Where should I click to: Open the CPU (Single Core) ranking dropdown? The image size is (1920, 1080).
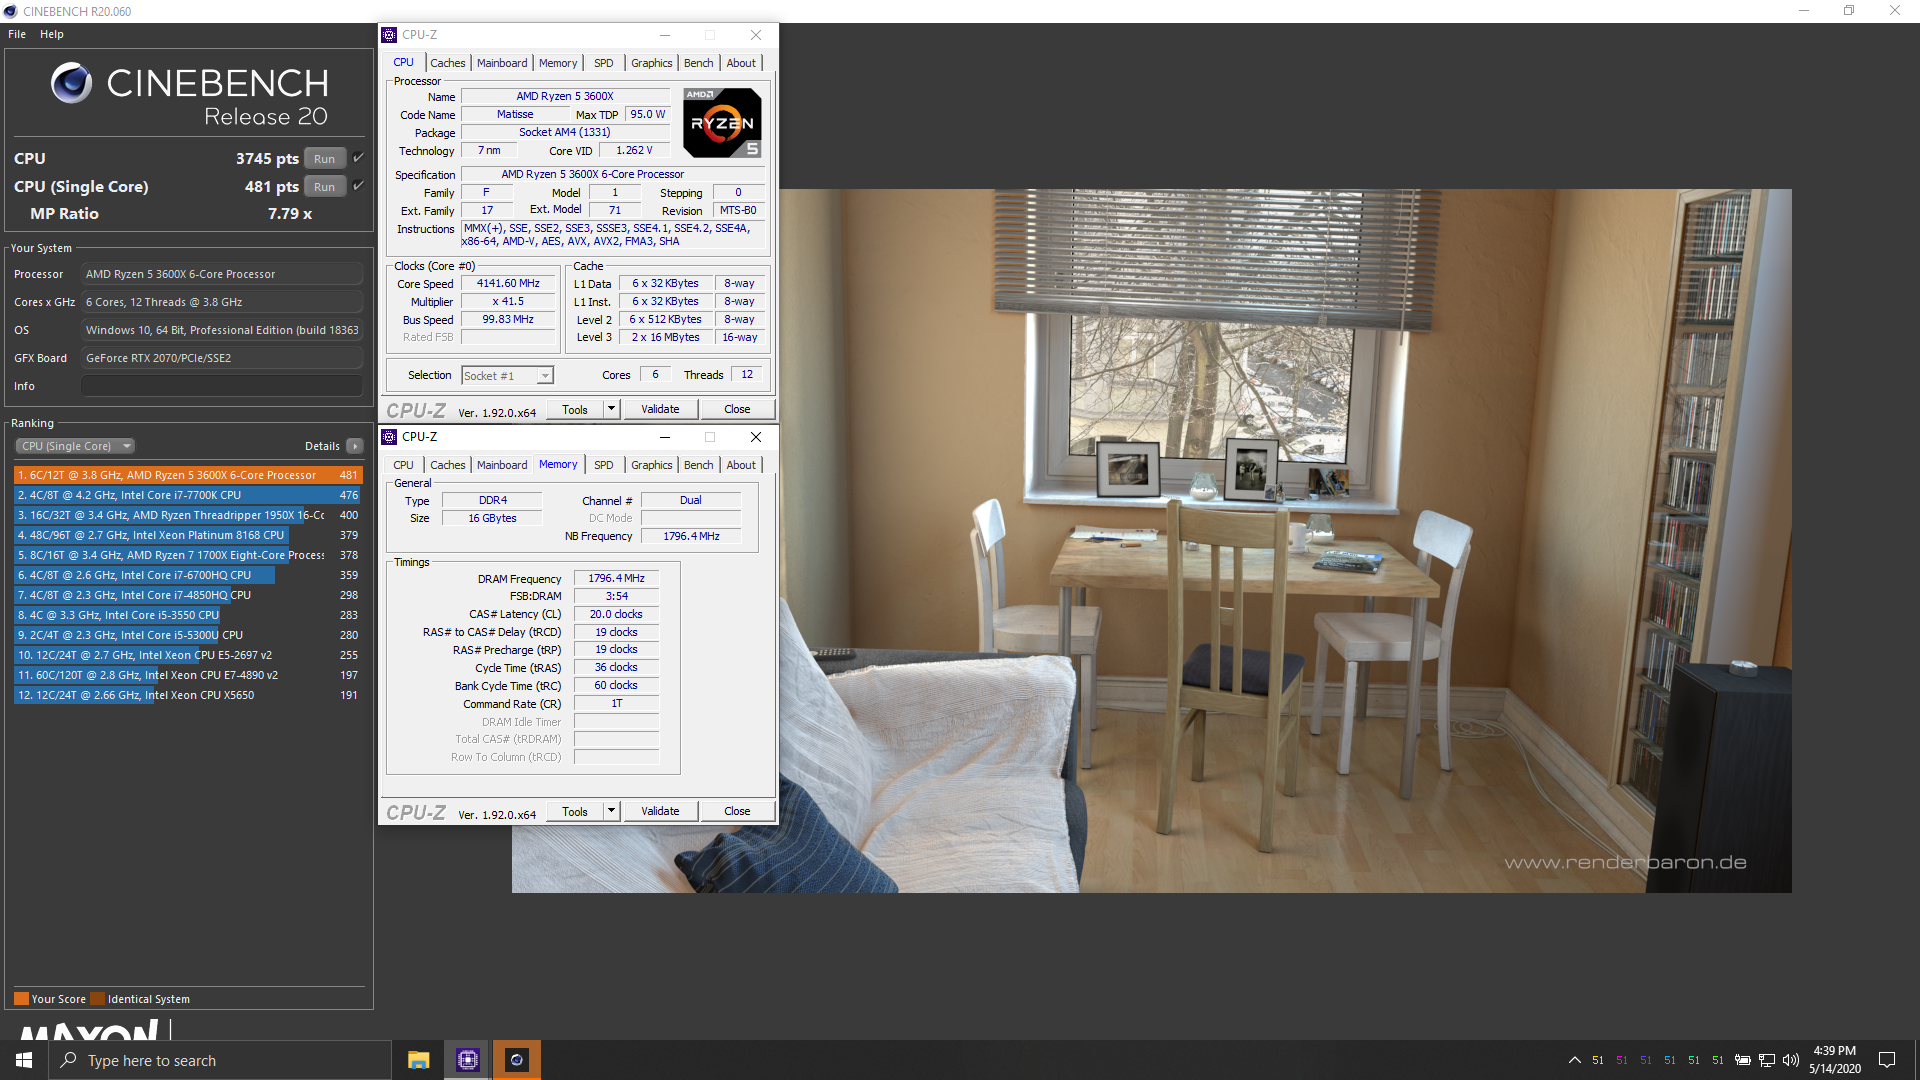coord(75,446)
